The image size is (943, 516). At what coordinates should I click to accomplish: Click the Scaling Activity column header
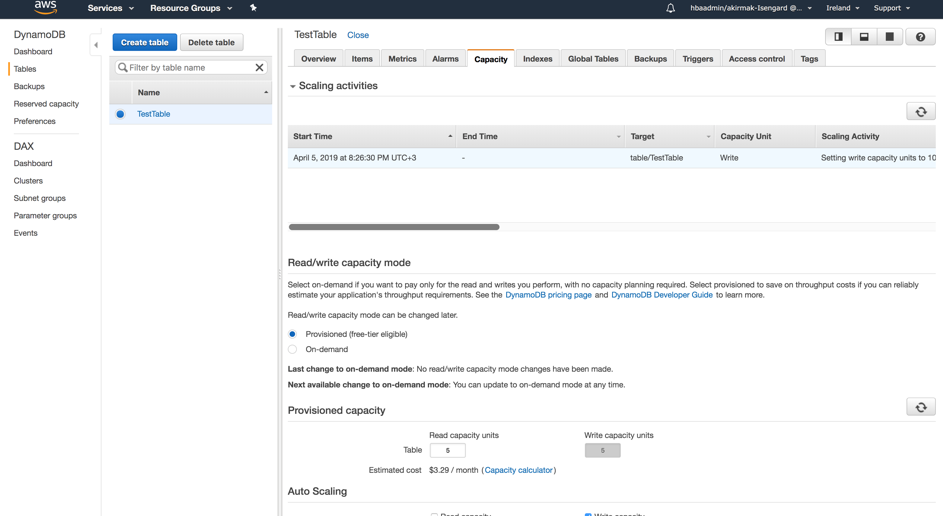(x=876, y=137)
